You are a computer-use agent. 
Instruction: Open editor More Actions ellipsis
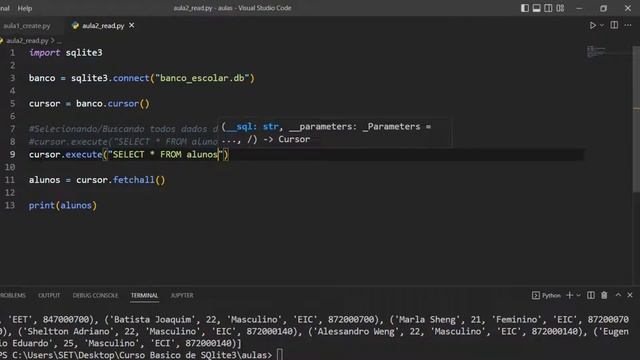(x=628, y=25)
